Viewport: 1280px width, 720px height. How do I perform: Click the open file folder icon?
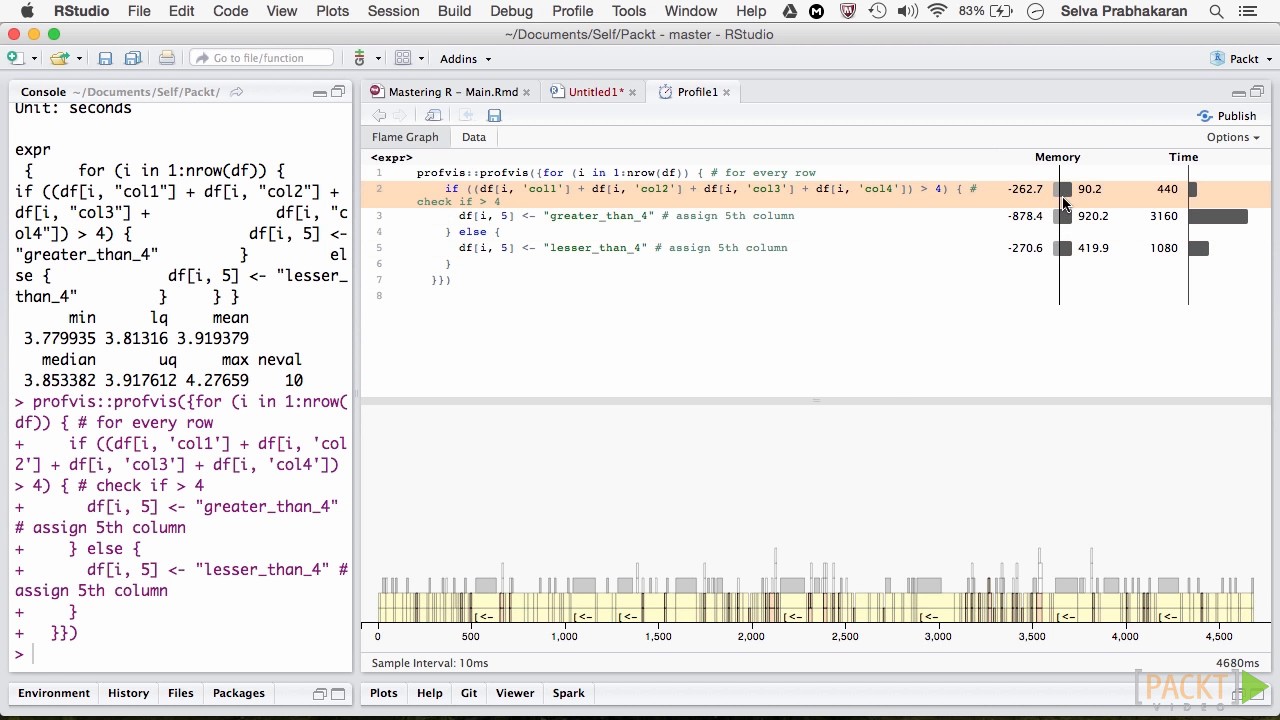[60, 58]
